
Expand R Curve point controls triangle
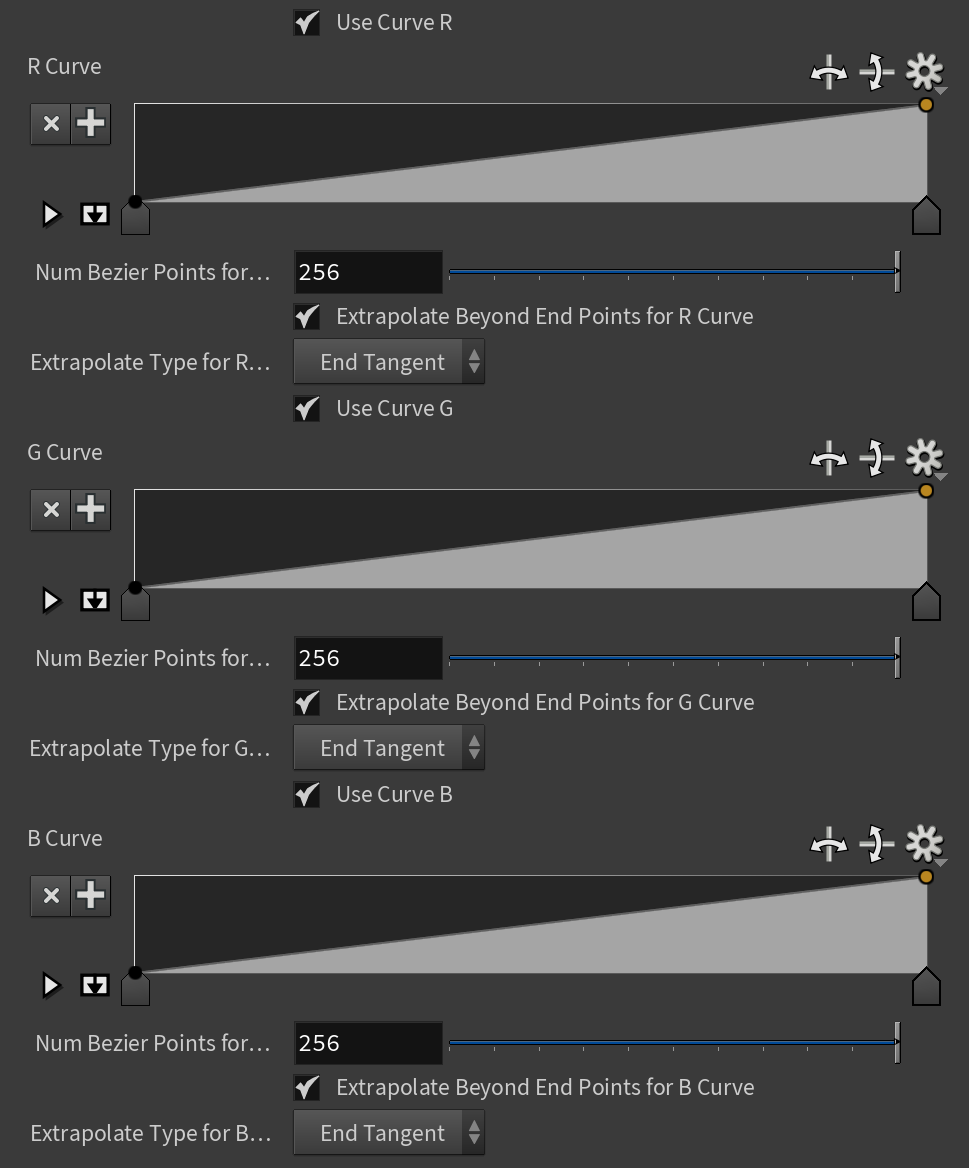click(51, 215)
